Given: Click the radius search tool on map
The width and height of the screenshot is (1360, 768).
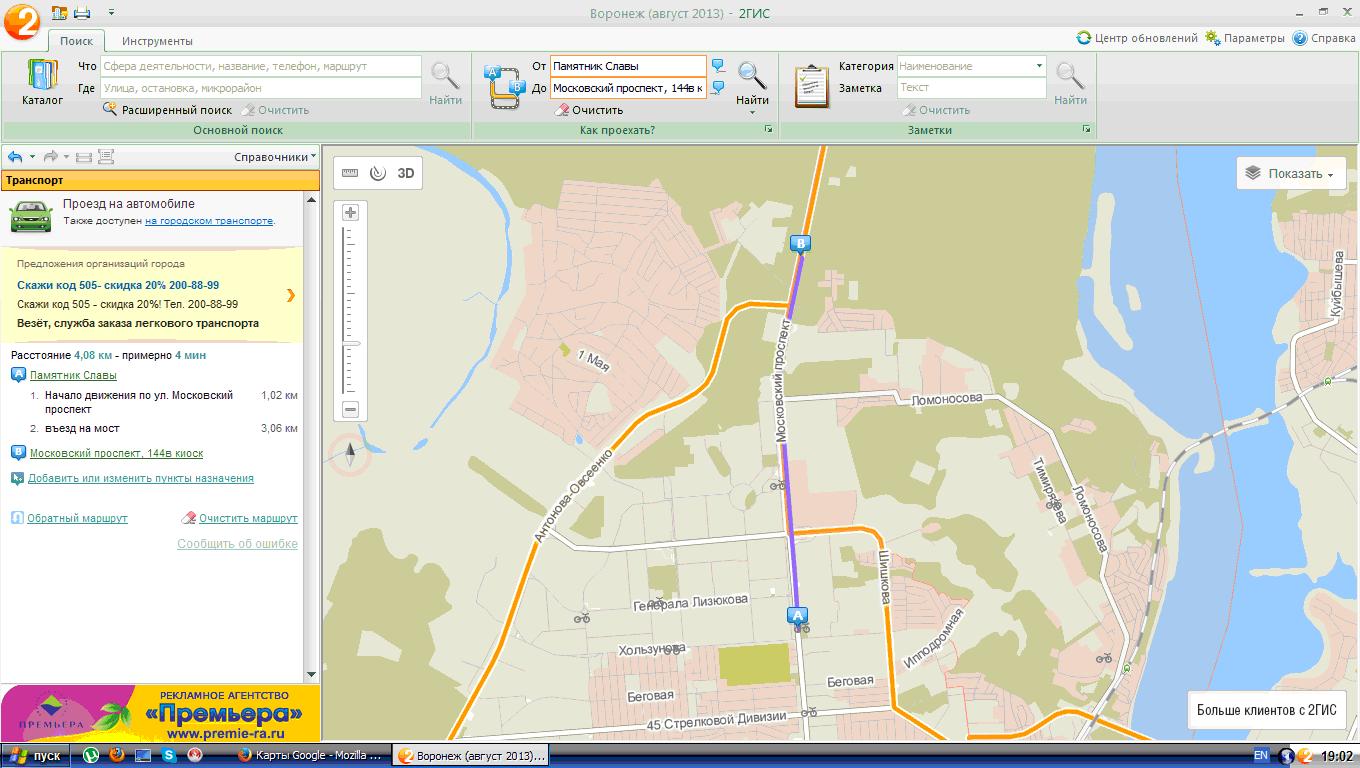Looking at the screenshot, I should [x=377, y=173].
